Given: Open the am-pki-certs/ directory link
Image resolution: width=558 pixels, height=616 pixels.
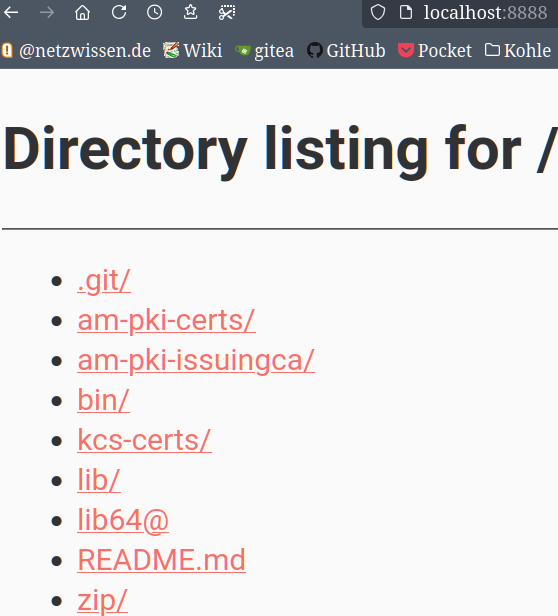Looking at the screenshot, I should pyautogui.click(x=167, y=321).
